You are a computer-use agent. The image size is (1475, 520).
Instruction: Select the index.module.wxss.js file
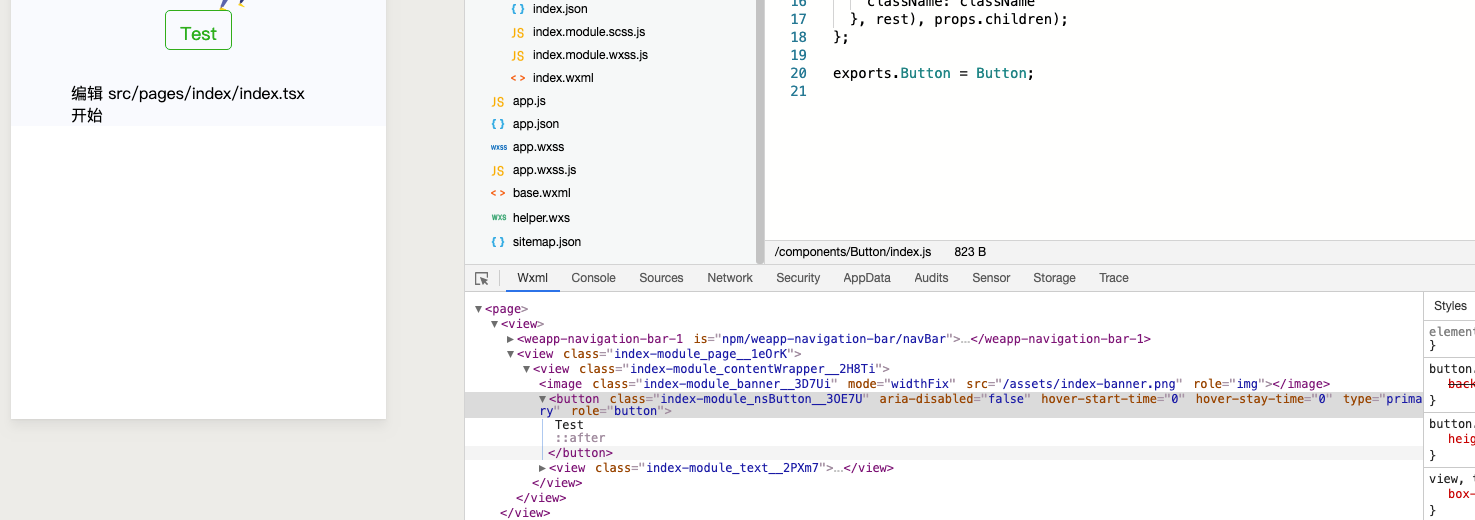590,55
